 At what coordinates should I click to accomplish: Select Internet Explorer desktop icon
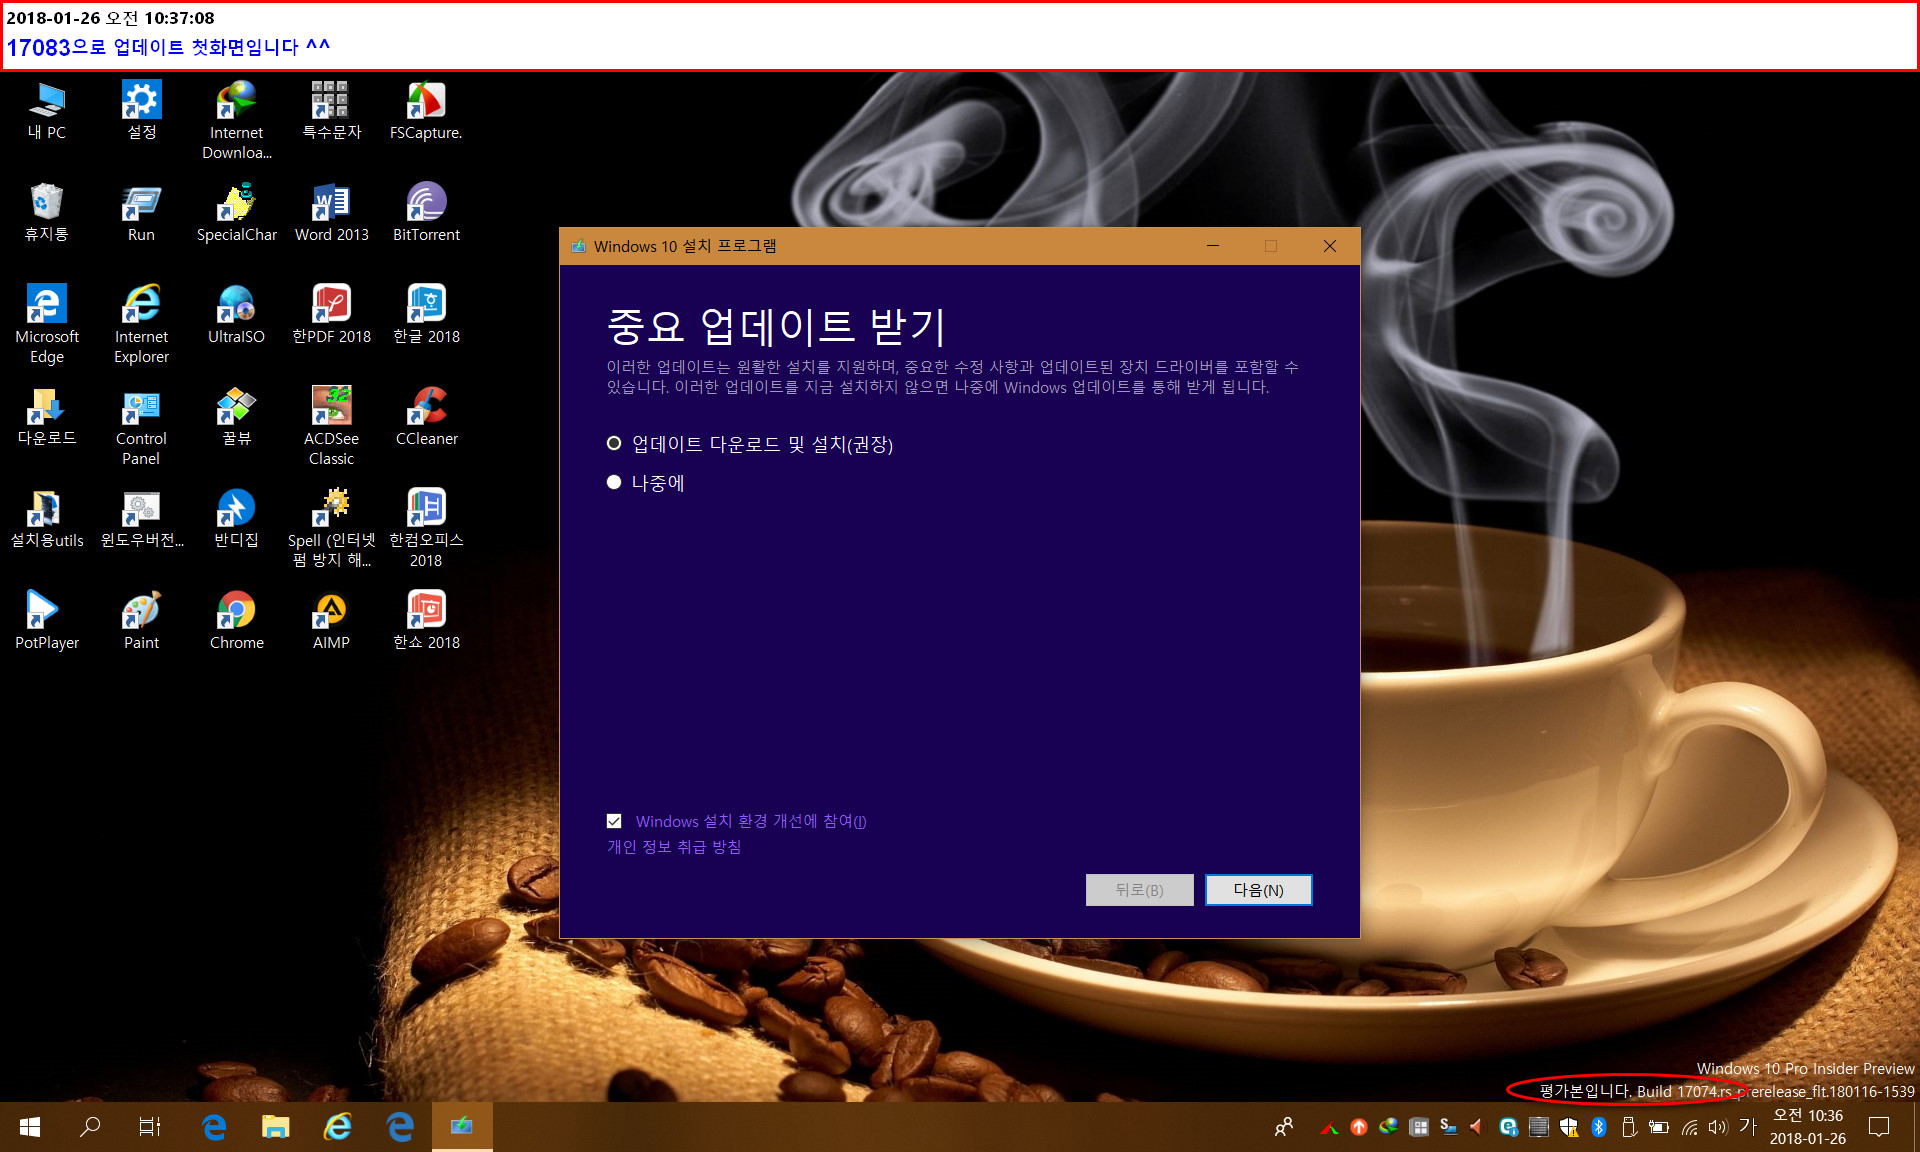point(141,324)
